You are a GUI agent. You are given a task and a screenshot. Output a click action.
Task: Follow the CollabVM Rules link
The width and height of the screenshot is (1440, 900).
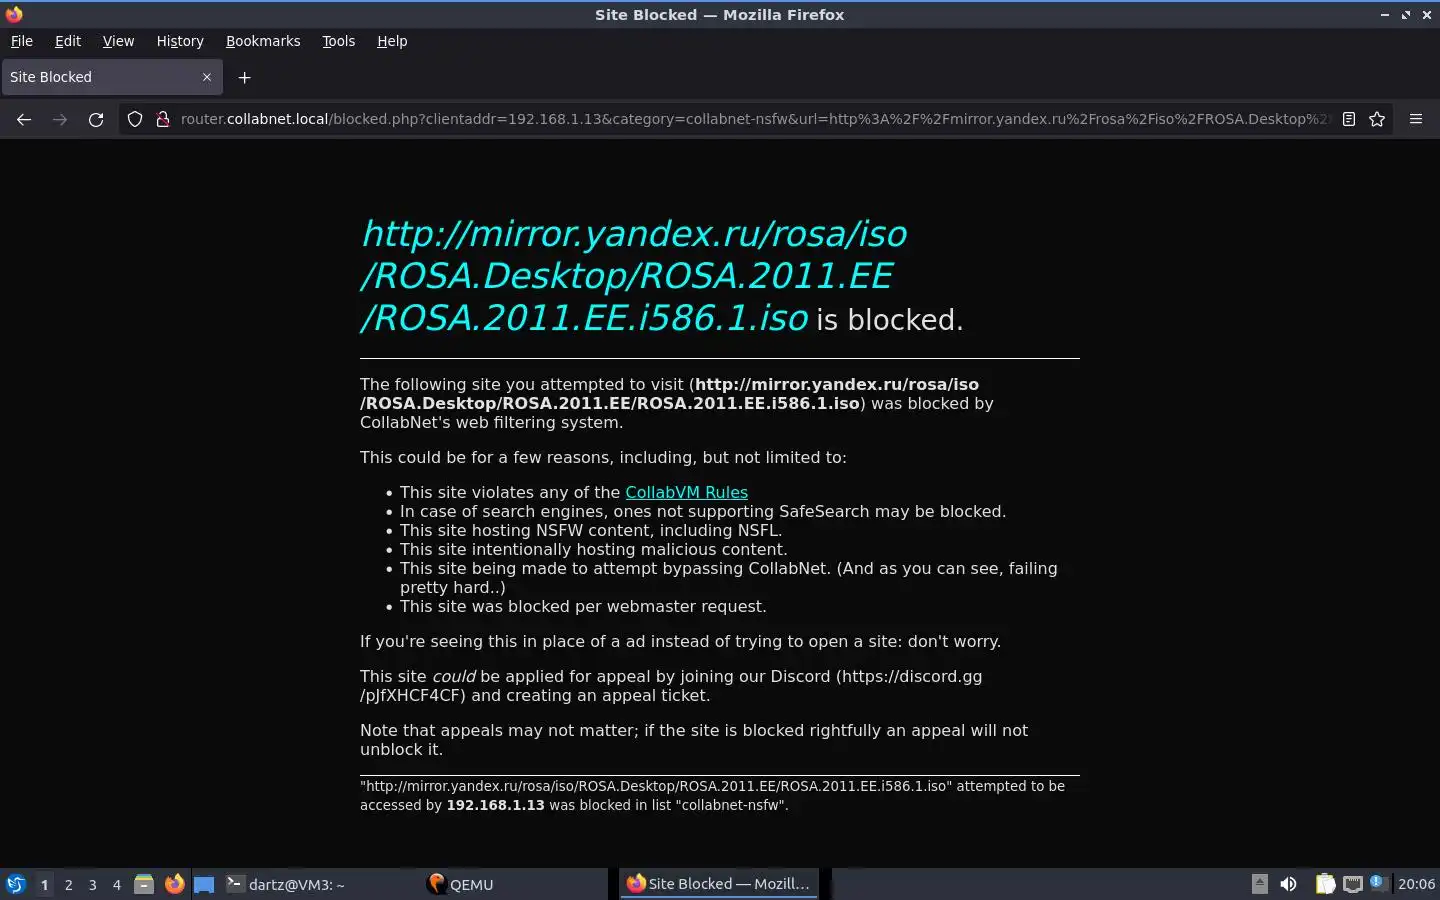click(686, 492)
